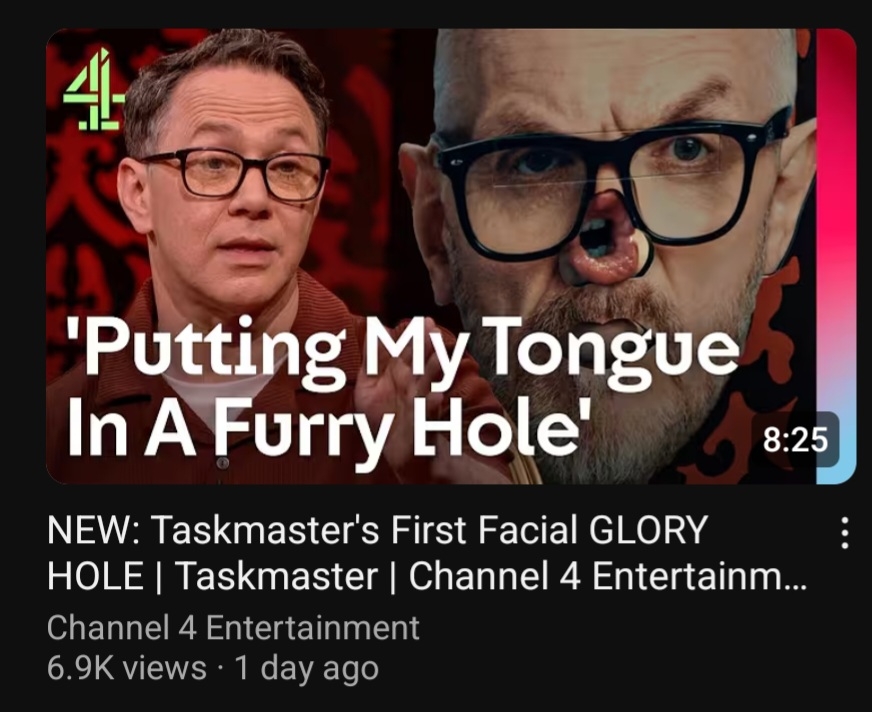This screenshot has width=872, height=712.
Task: Click the "6.9K views" count text
Action: pyautogui.click(x=126, y=668)
